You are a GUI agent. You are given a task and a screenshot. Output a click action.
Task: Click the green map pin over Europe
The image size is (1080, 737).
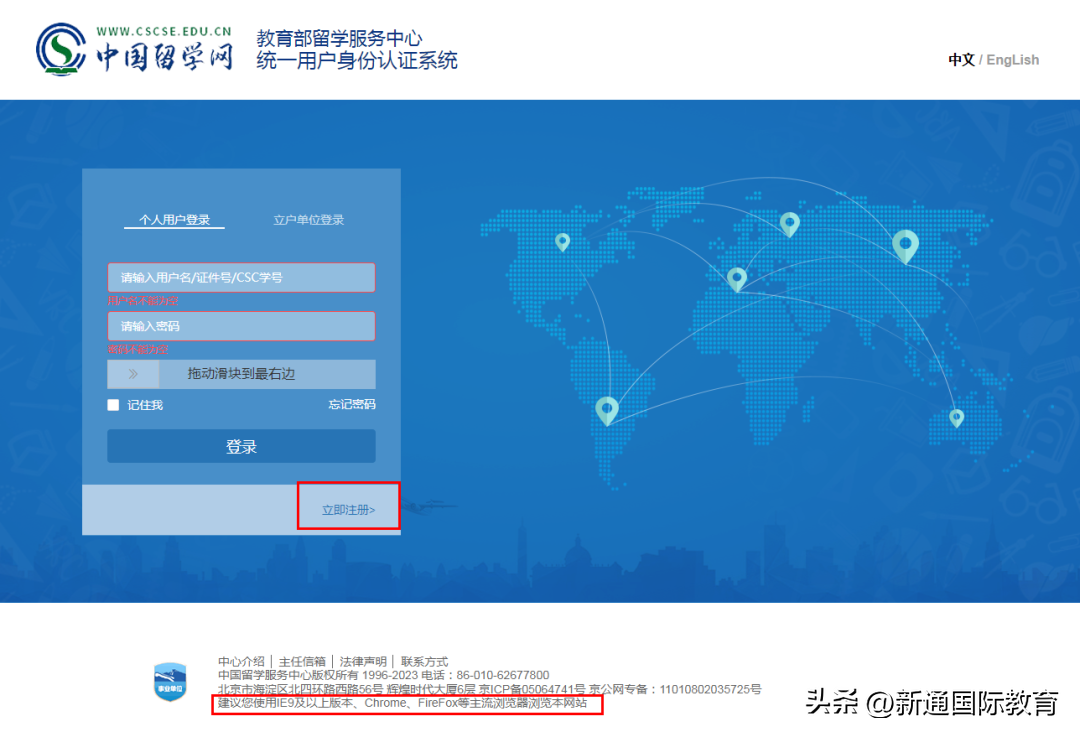790,224
